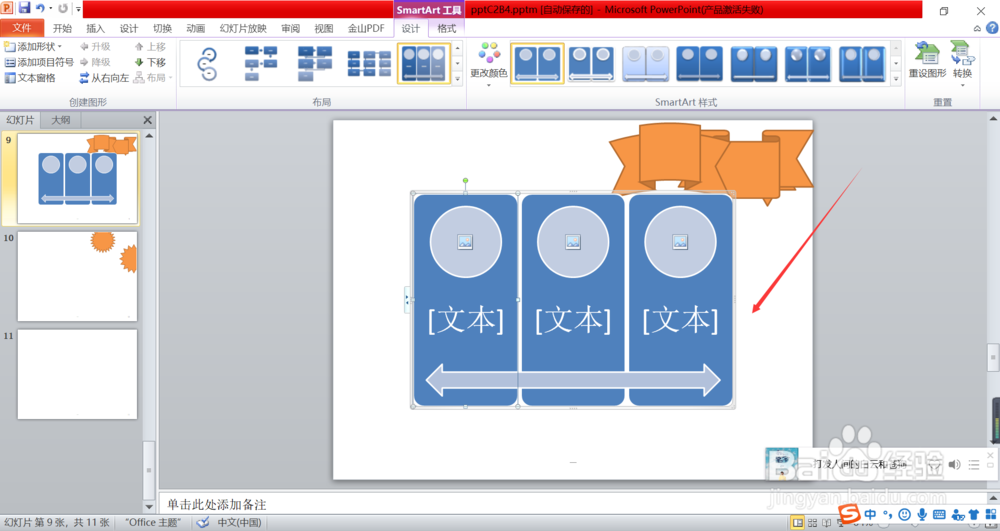This screenshot has height=531, width=1000.
Task: Select the fifth SmartArt style thumbnail
Action: pos(754,64)
